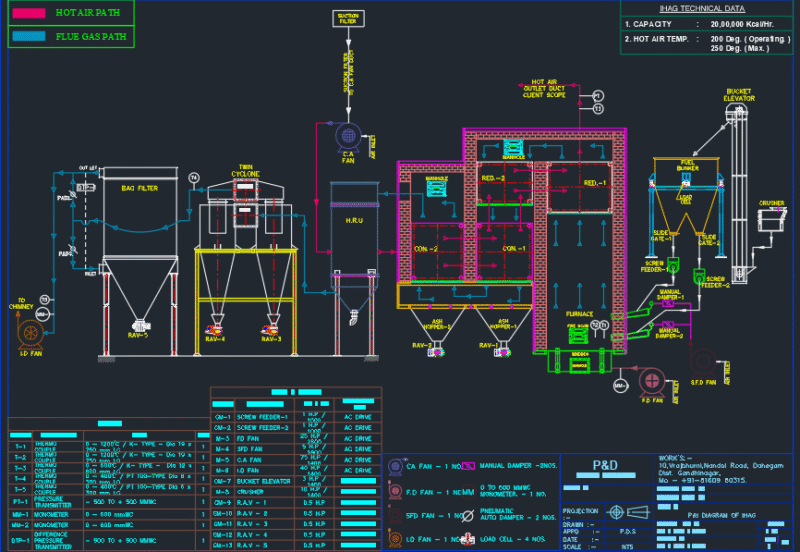
Task: Select the Manual Damper-1 symbol
Action: [668, 304]
